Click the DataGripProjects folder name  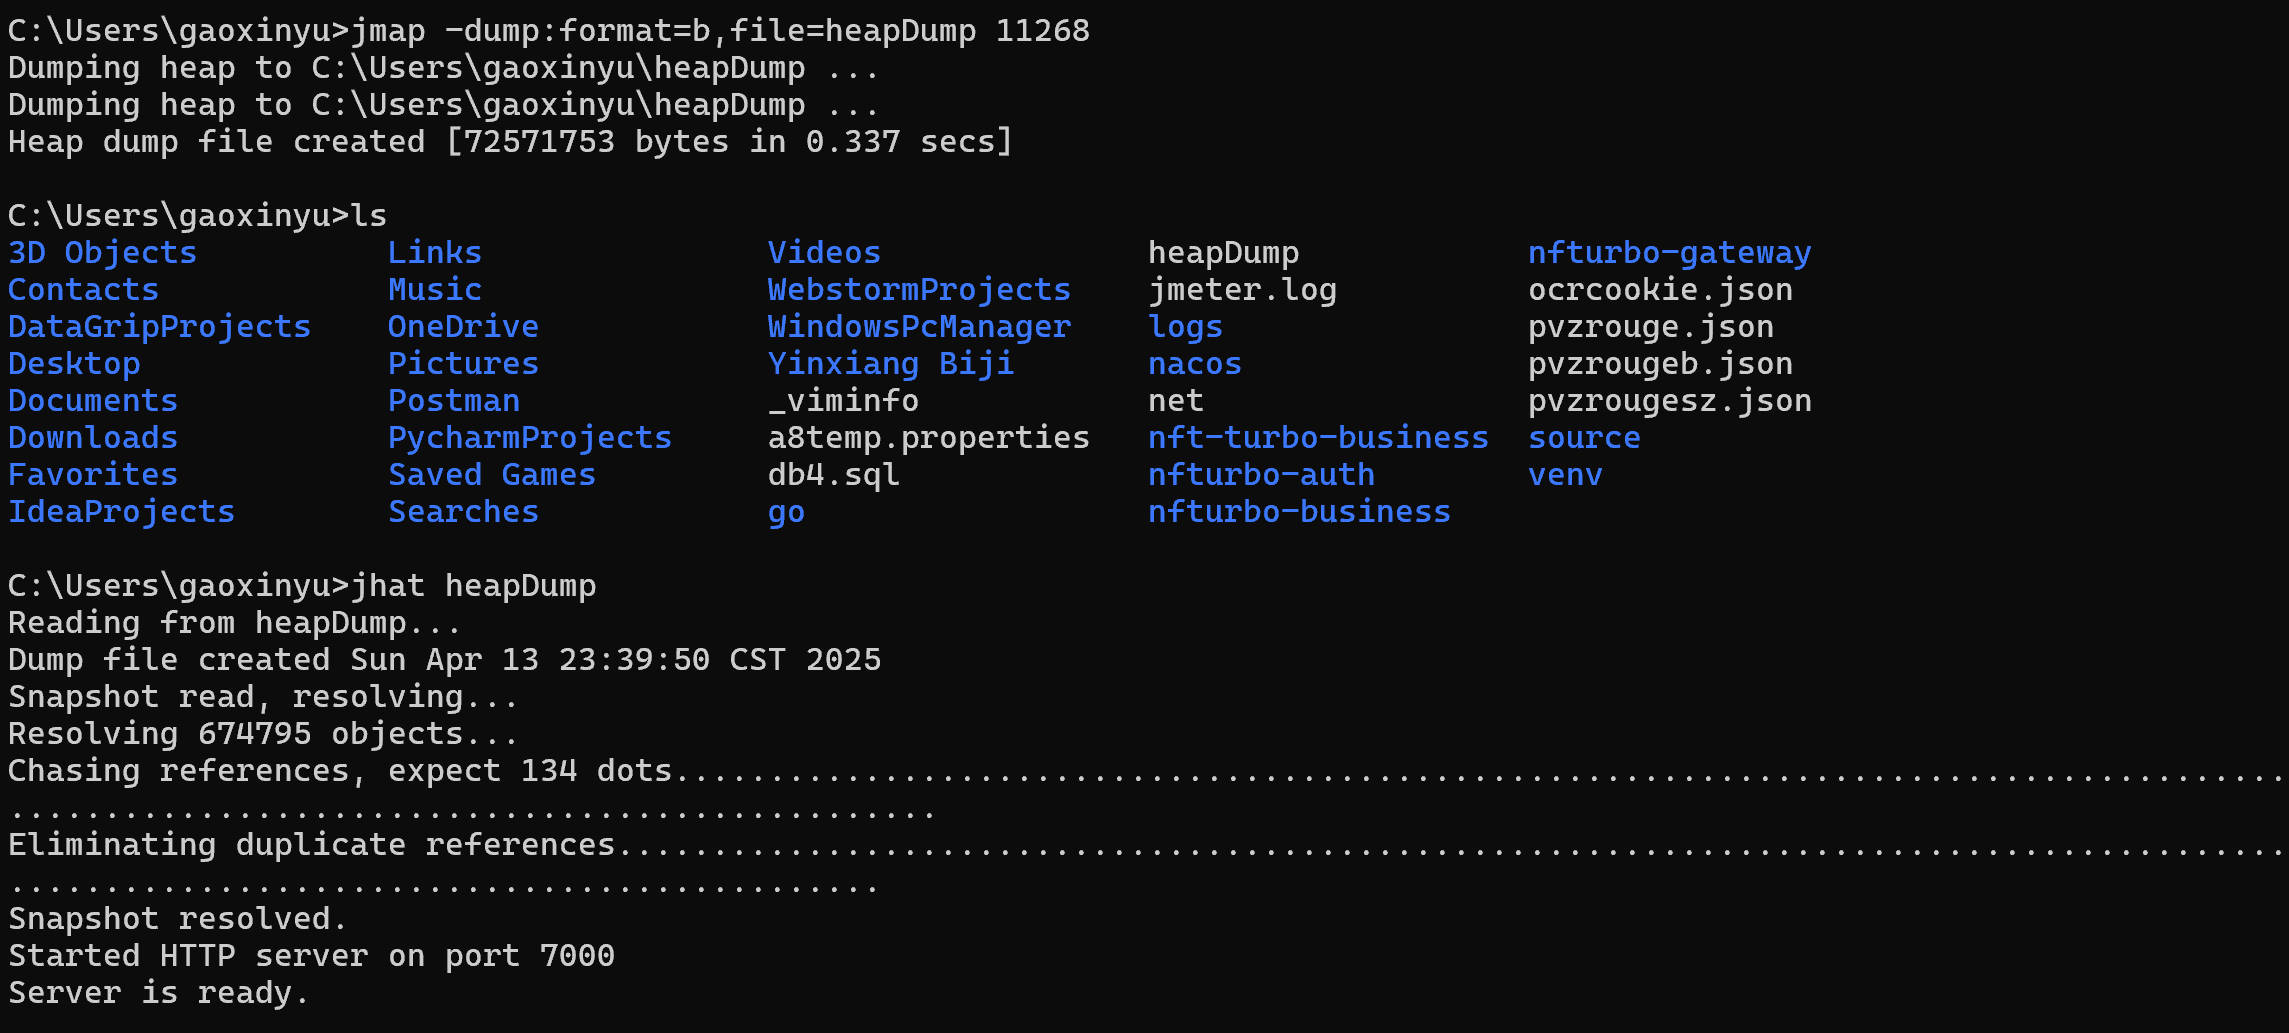(x=159, y=327)
